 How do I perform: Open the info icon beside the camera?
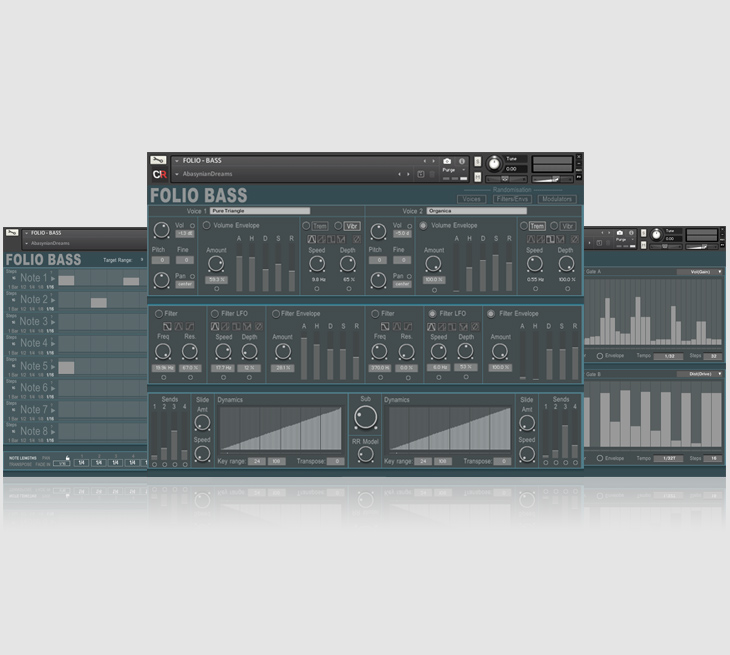[462, 161]
